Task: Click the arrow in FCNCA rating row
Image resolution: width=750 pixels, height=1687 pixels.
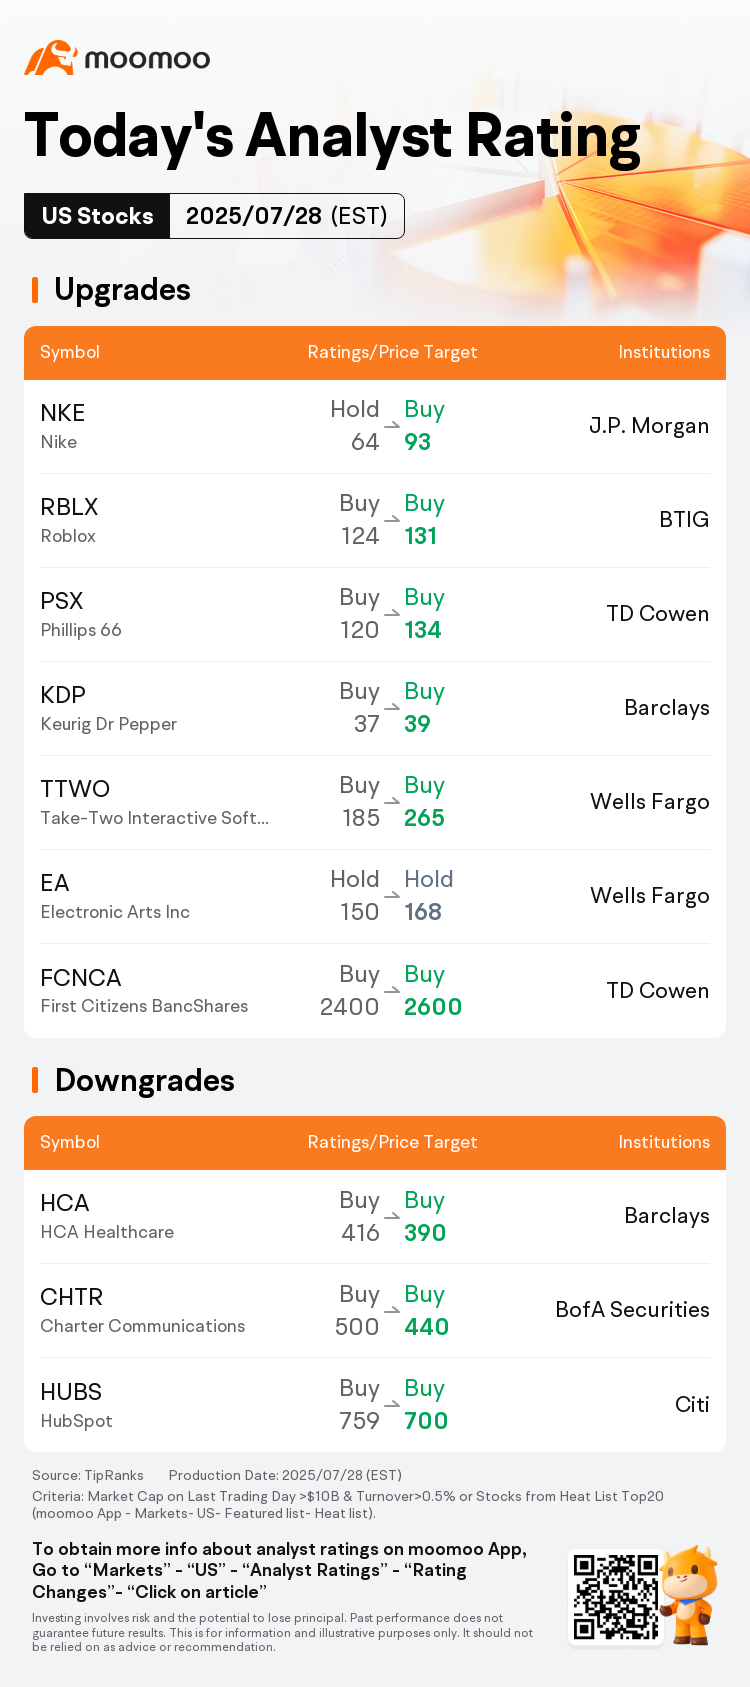Action: (x=392, y=990)
